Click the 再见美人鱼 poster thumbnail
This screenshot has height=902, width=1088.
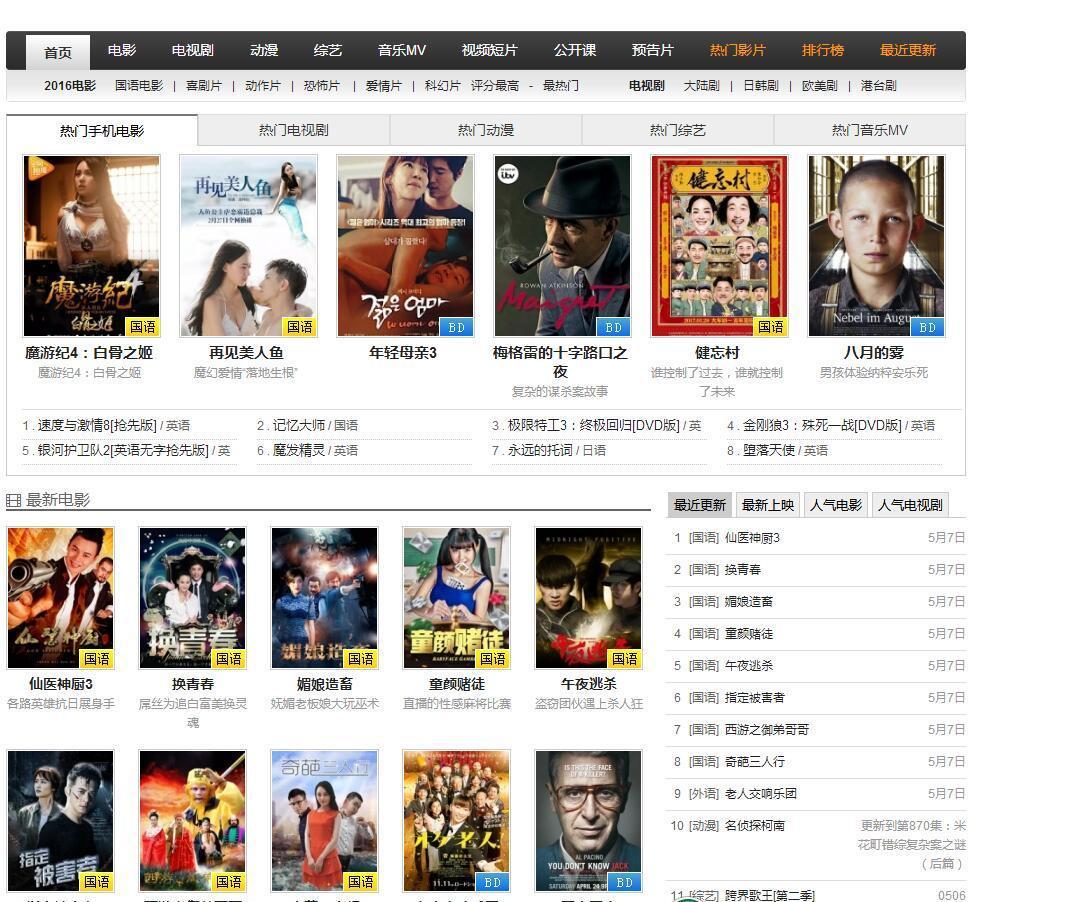pos(248,246)
